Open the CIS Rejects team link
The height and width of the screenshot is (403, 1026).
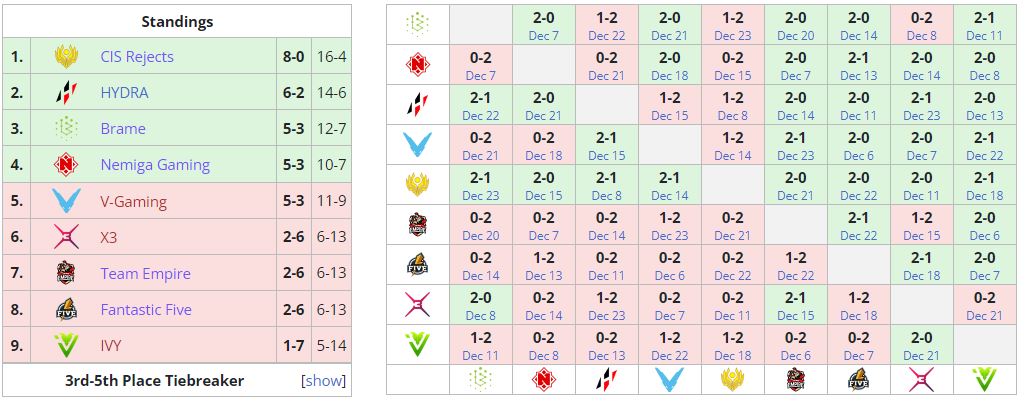(137, 57)
